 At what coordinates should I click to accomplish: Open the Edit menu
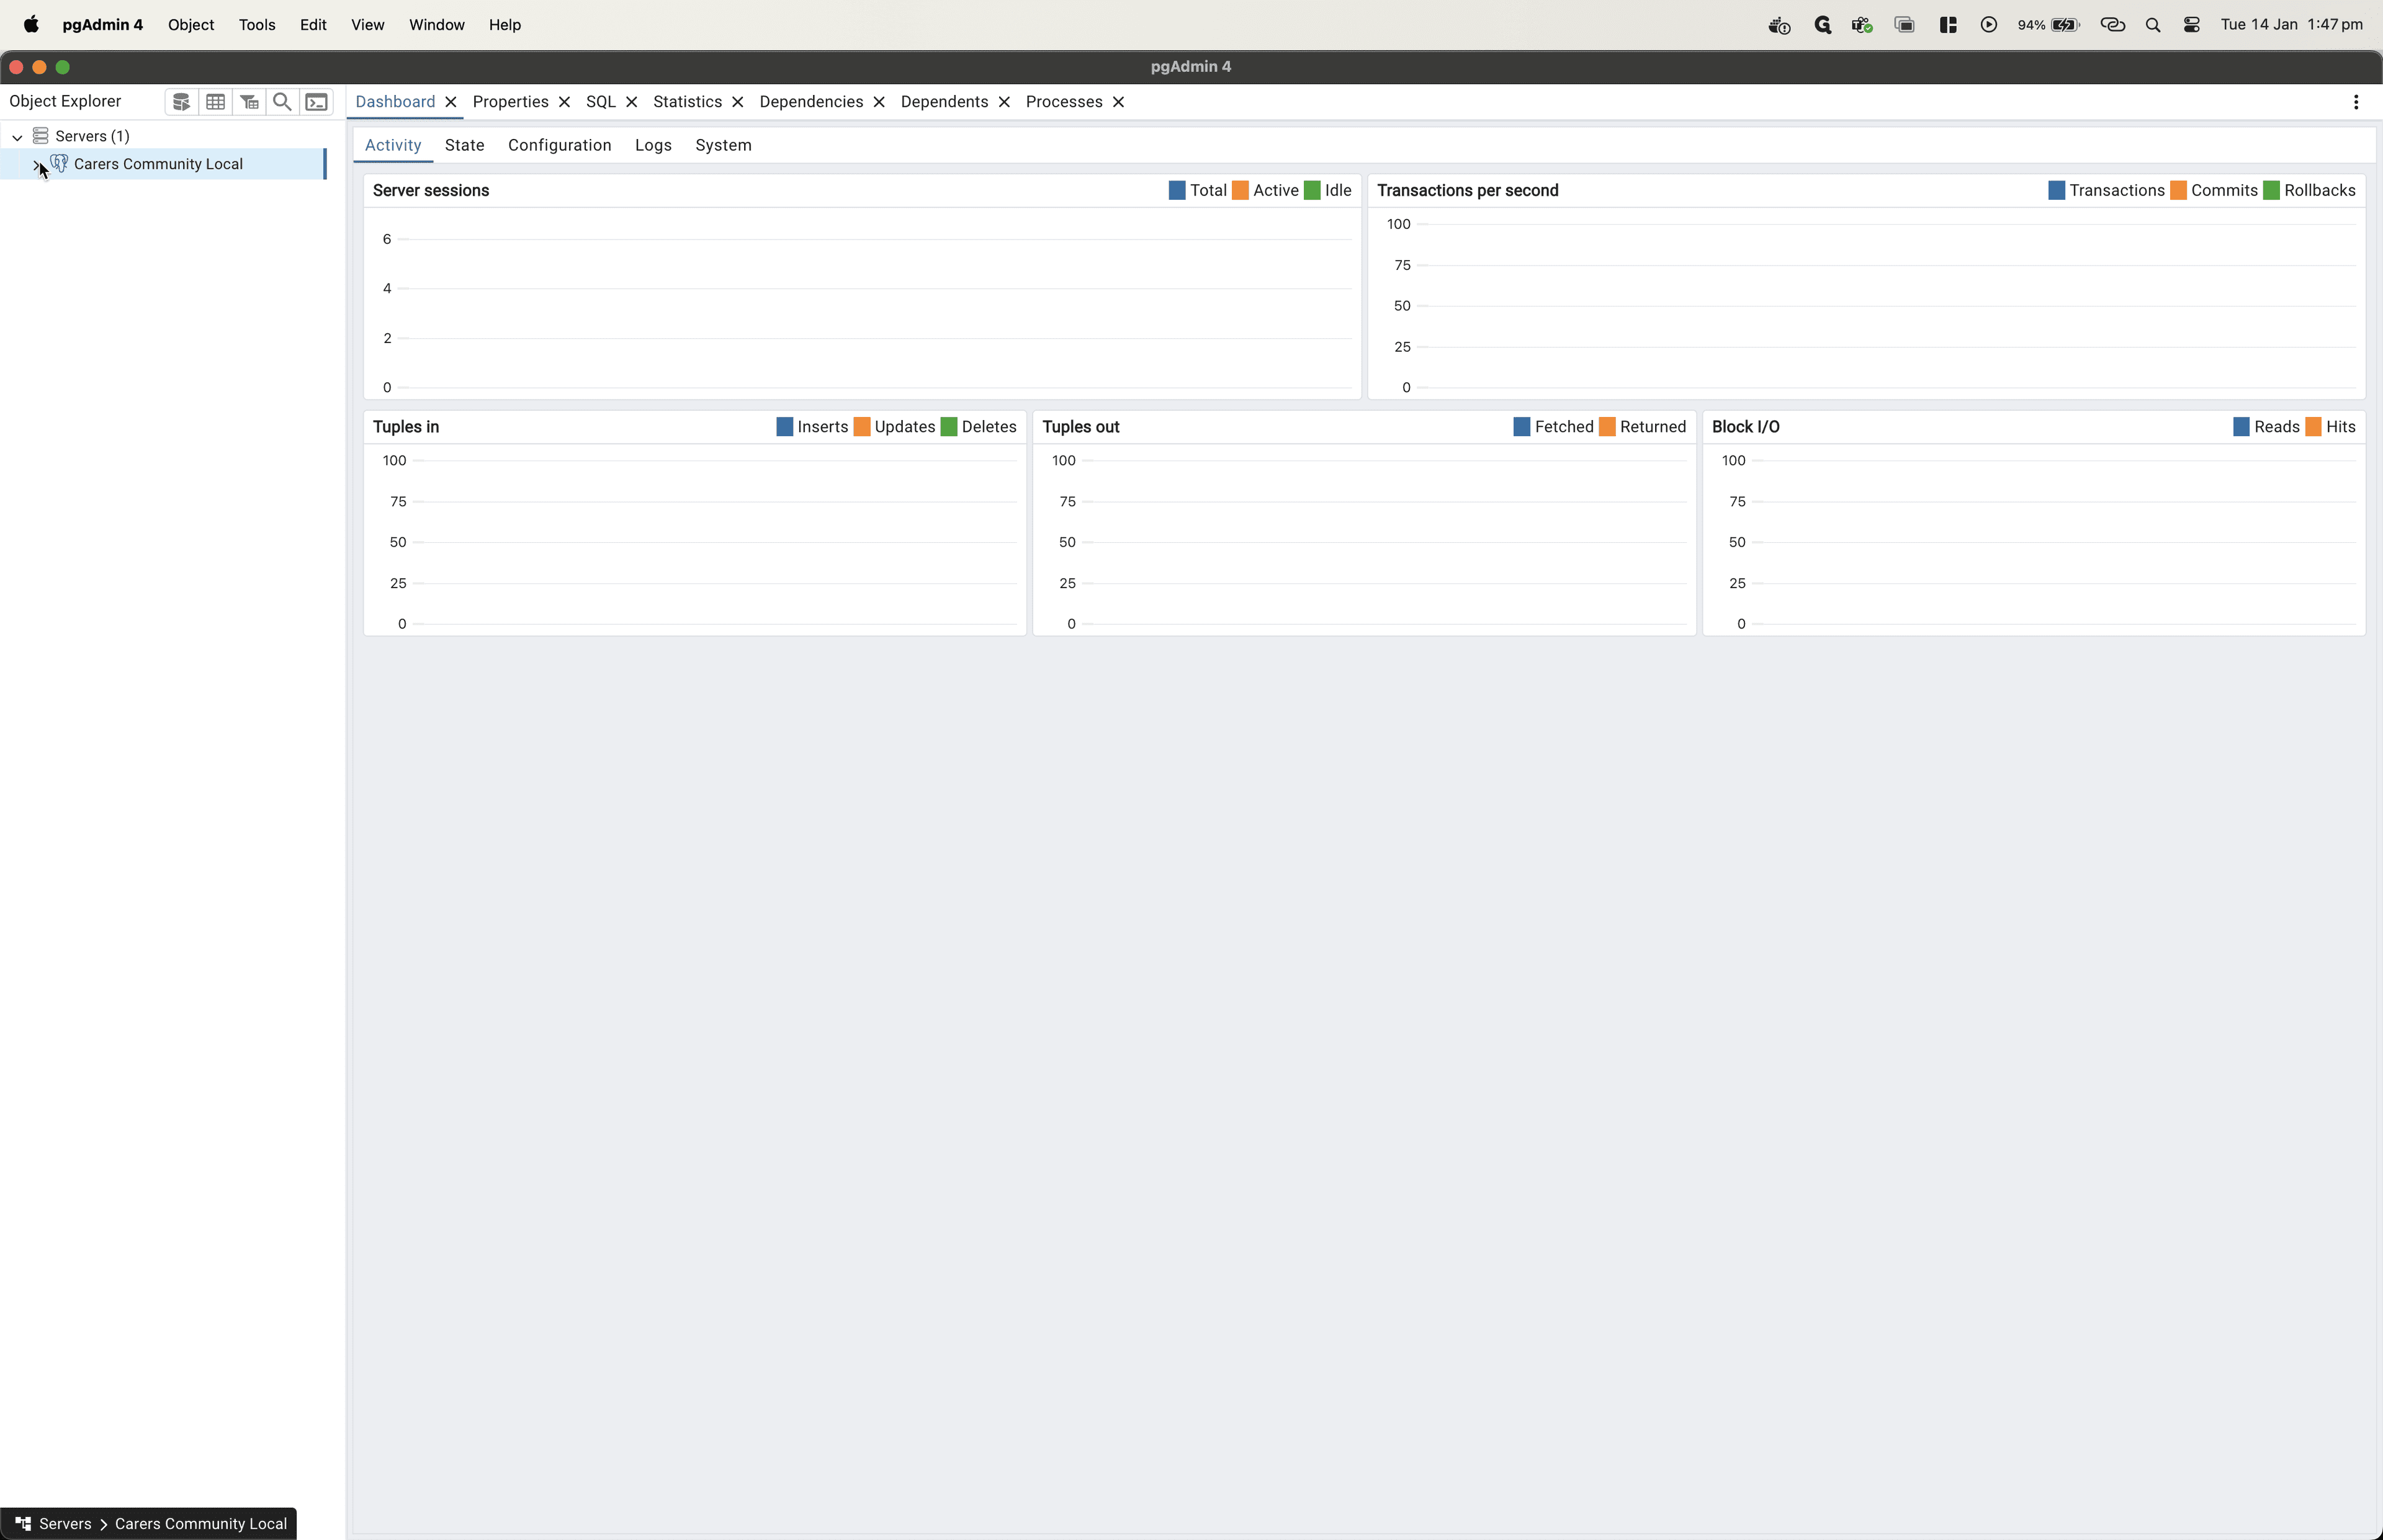[313, 25]
